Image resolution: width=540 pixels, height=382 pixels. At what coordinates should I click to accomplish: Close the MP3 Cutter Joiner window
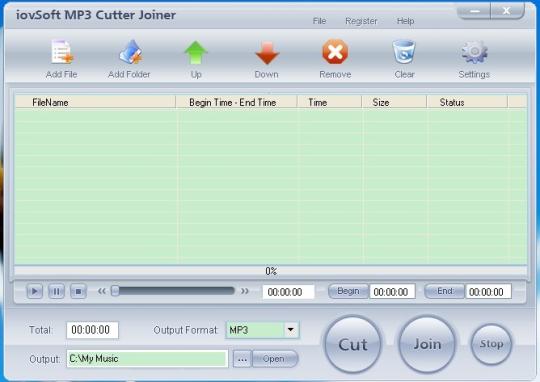pyautogui.click(x=507, y=11)
